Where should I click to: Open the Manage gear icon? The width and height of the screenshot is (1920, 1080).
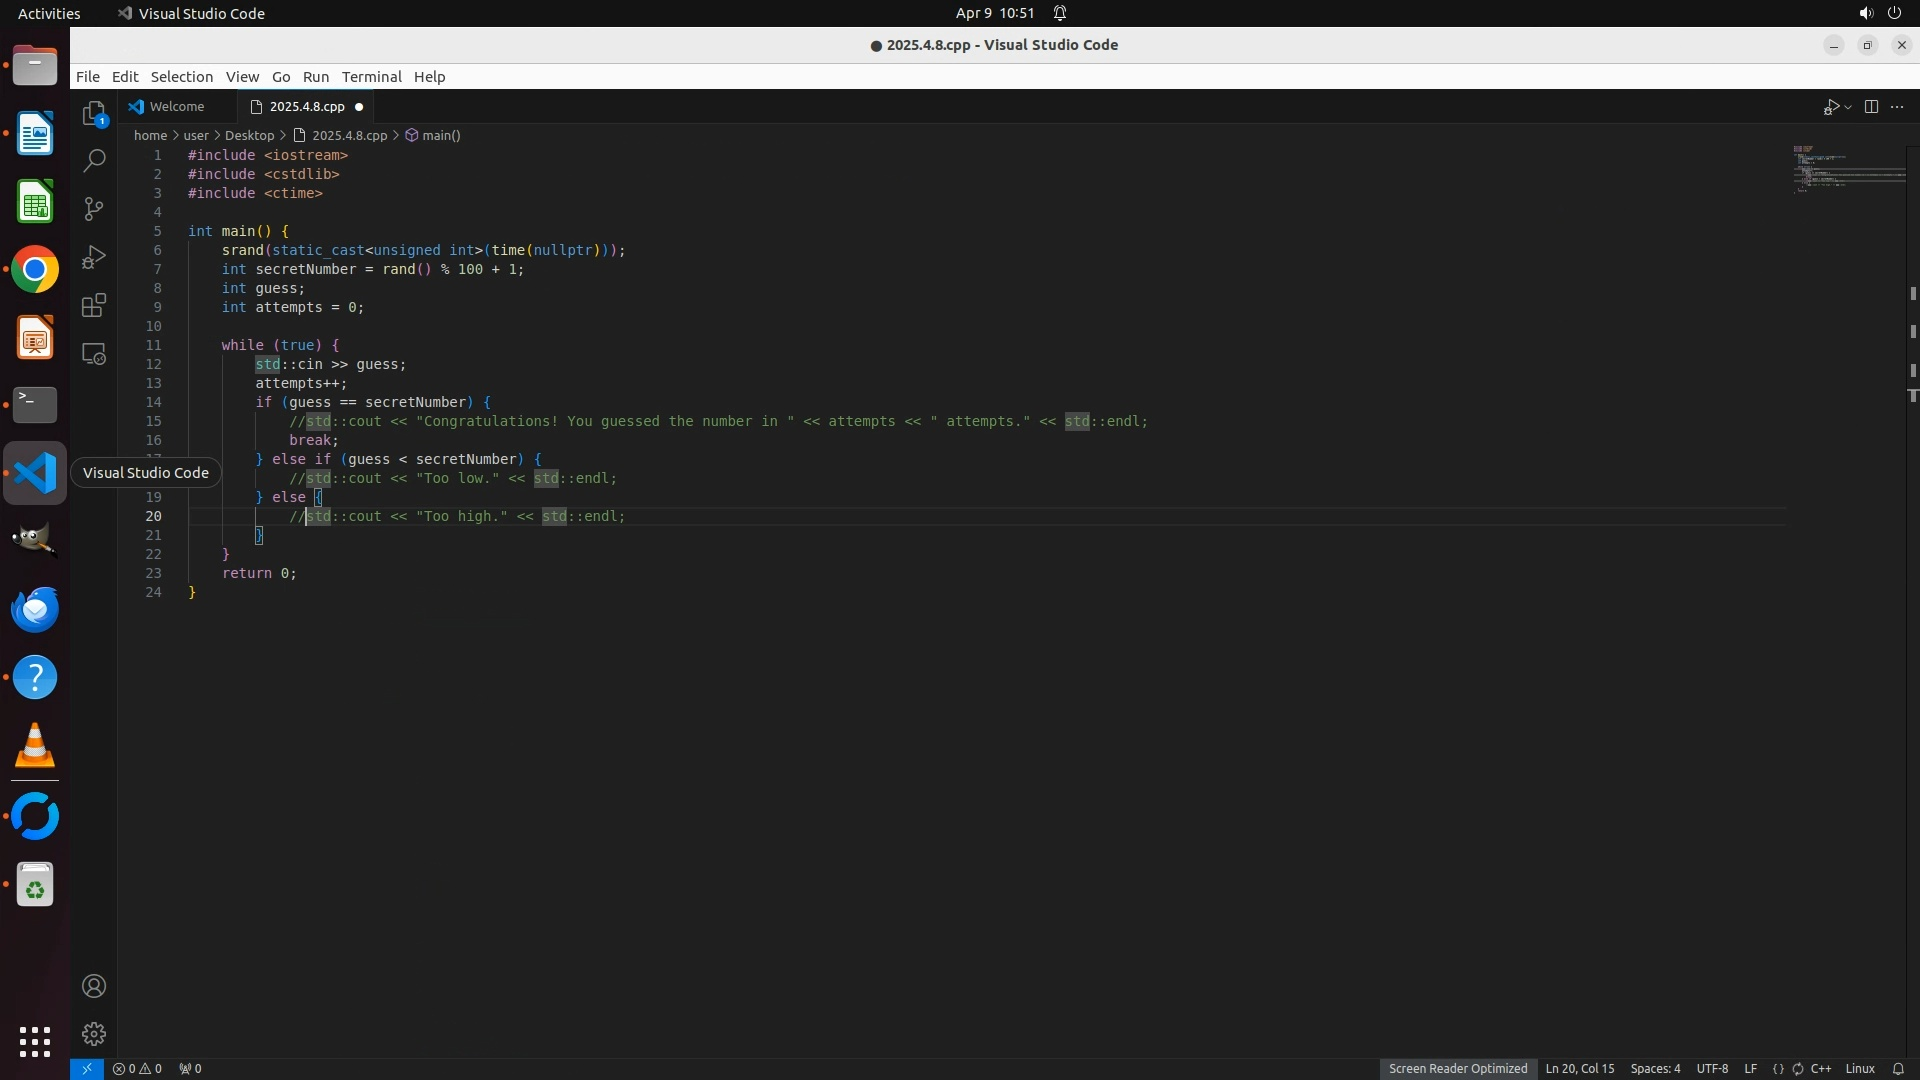[x=94, y=1034]
